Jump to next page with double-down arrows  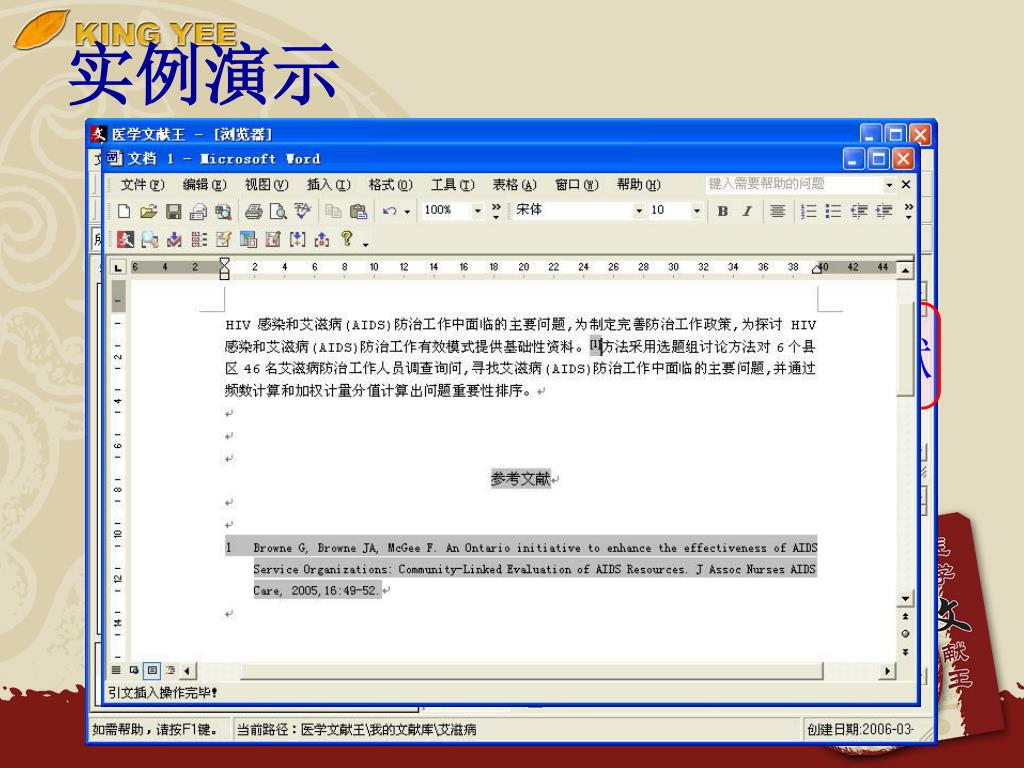point(905,652)
